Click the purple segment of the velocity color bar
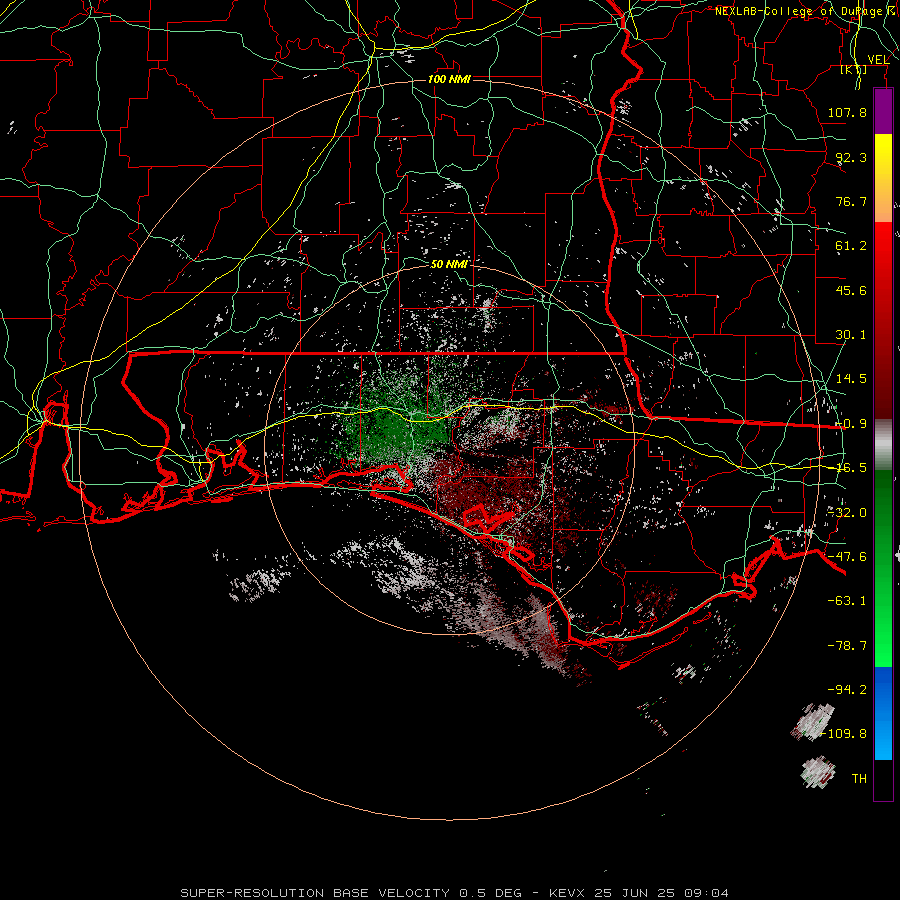 coord(883,112)
